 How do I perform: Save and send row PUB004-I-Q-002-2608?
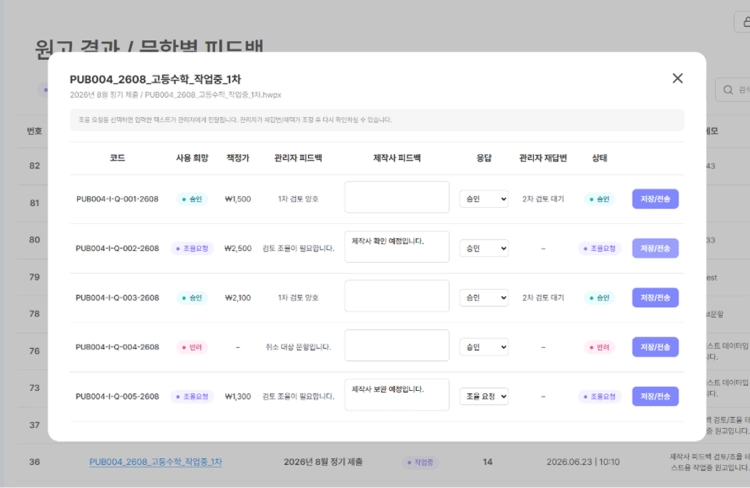(x=655, y=248)
